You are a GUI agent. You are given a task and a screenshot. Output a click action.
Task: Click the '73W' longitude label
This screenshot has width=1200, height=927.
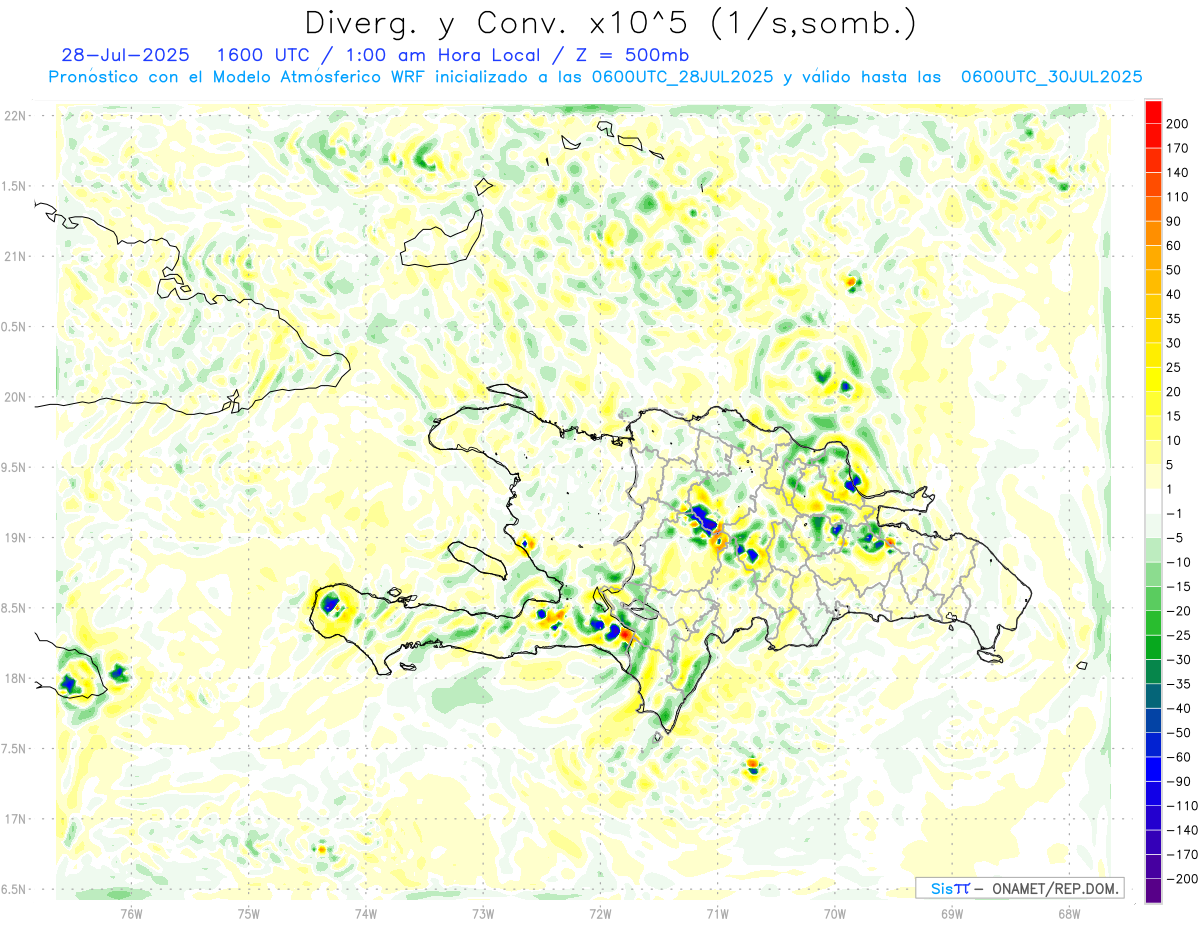[x=483, y=913]
